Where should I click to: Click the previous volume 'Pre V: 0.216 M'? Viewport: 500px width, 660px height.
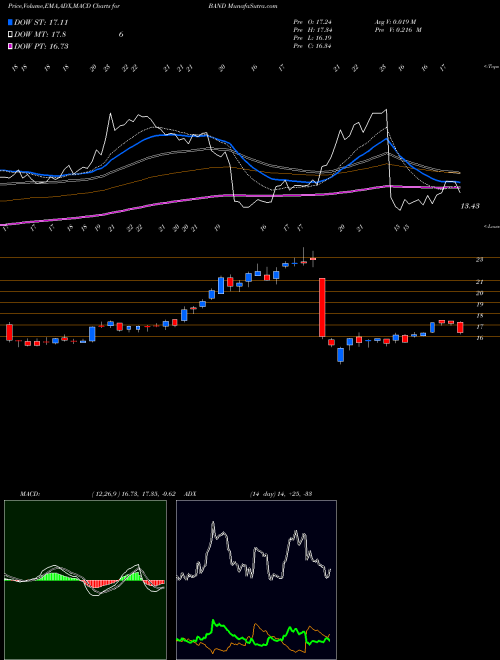click(399, 30)
